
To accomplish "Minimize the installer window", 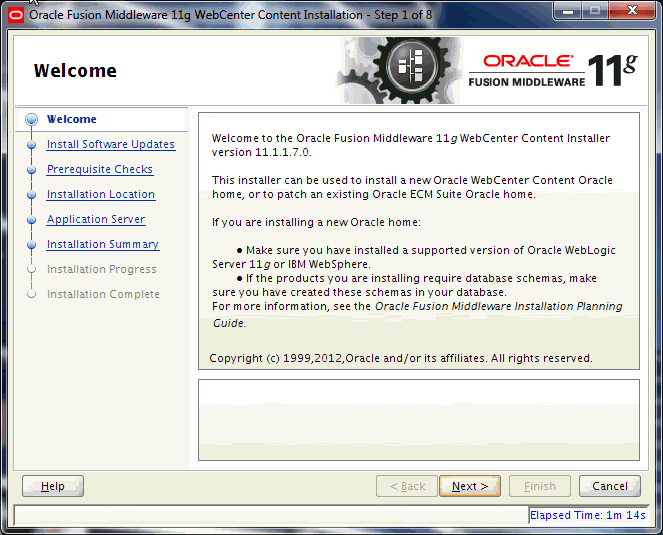I will 568,11.
